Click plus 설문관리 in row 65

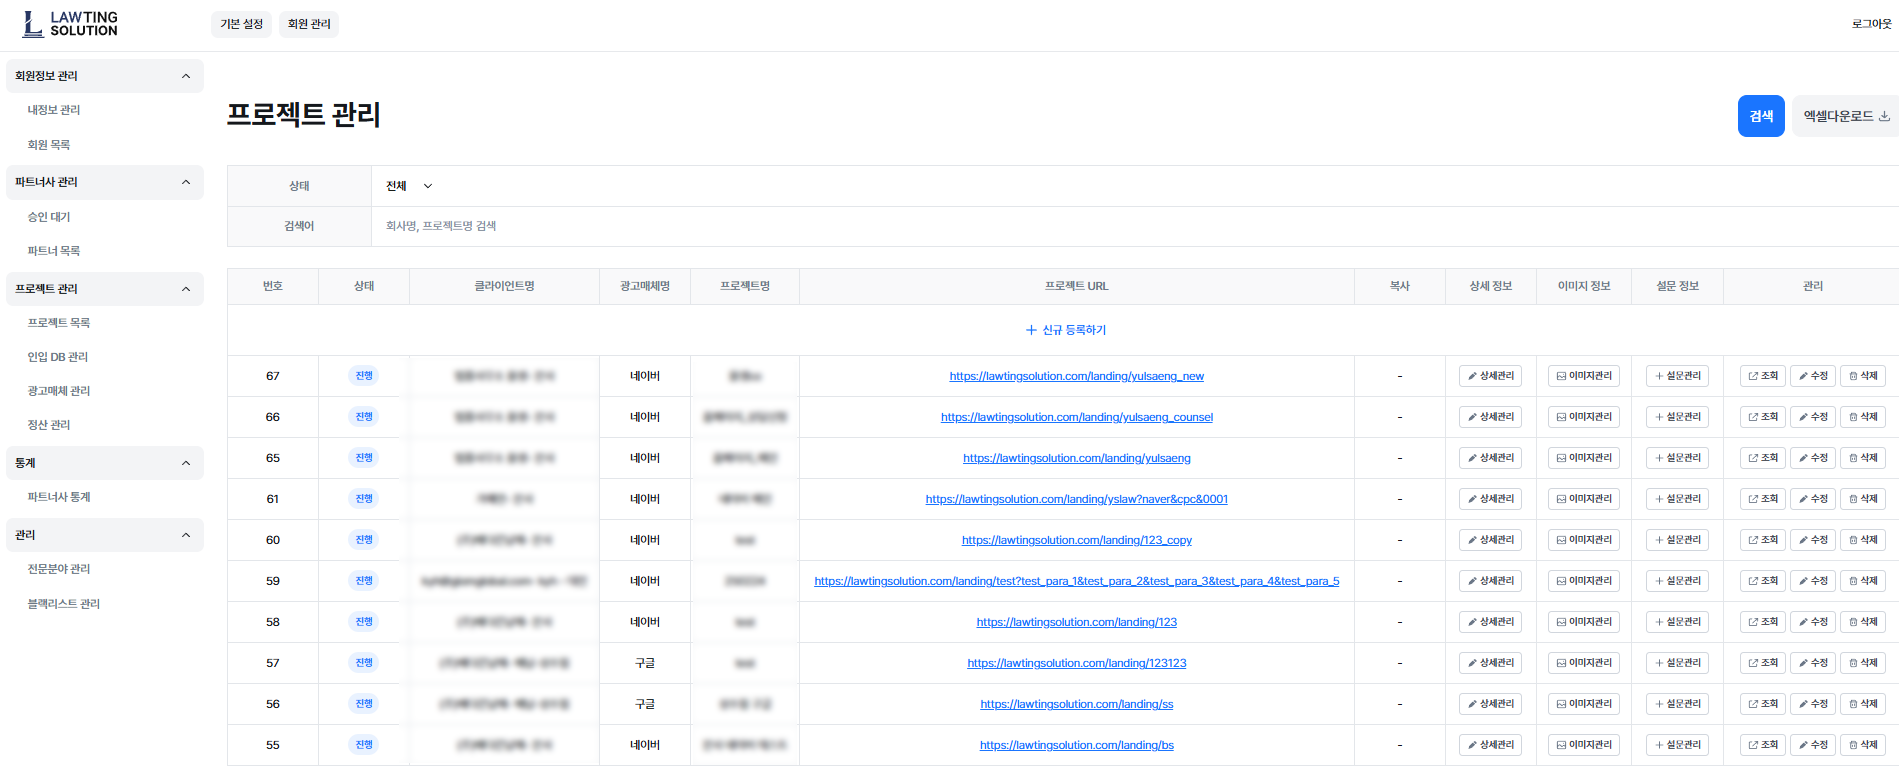coord(1677,458)
